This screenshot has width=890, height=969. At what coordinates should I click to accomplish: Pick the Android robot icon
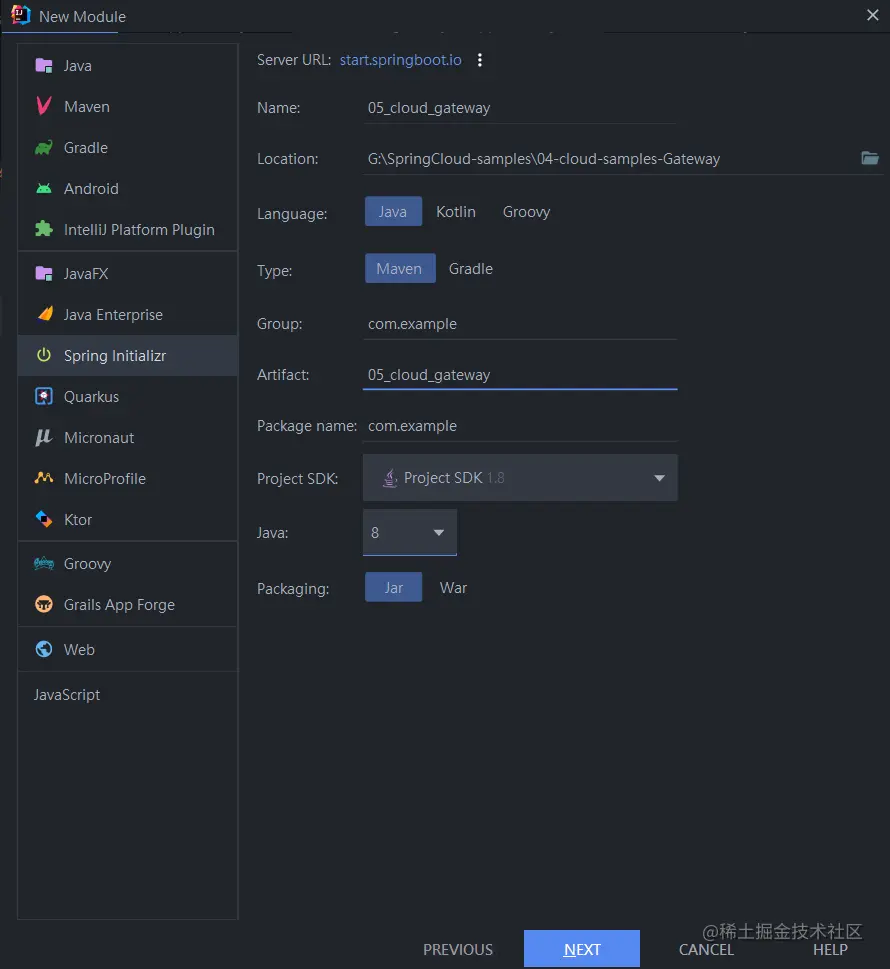[43, 189]
